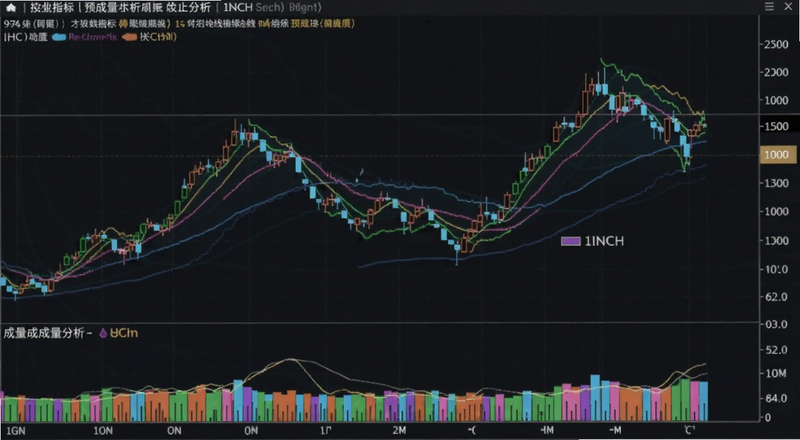Select the purple 1INCH legend swatch
Image resolution: width=800 pixels, height=440 pixels.
[x=571, y=241]
